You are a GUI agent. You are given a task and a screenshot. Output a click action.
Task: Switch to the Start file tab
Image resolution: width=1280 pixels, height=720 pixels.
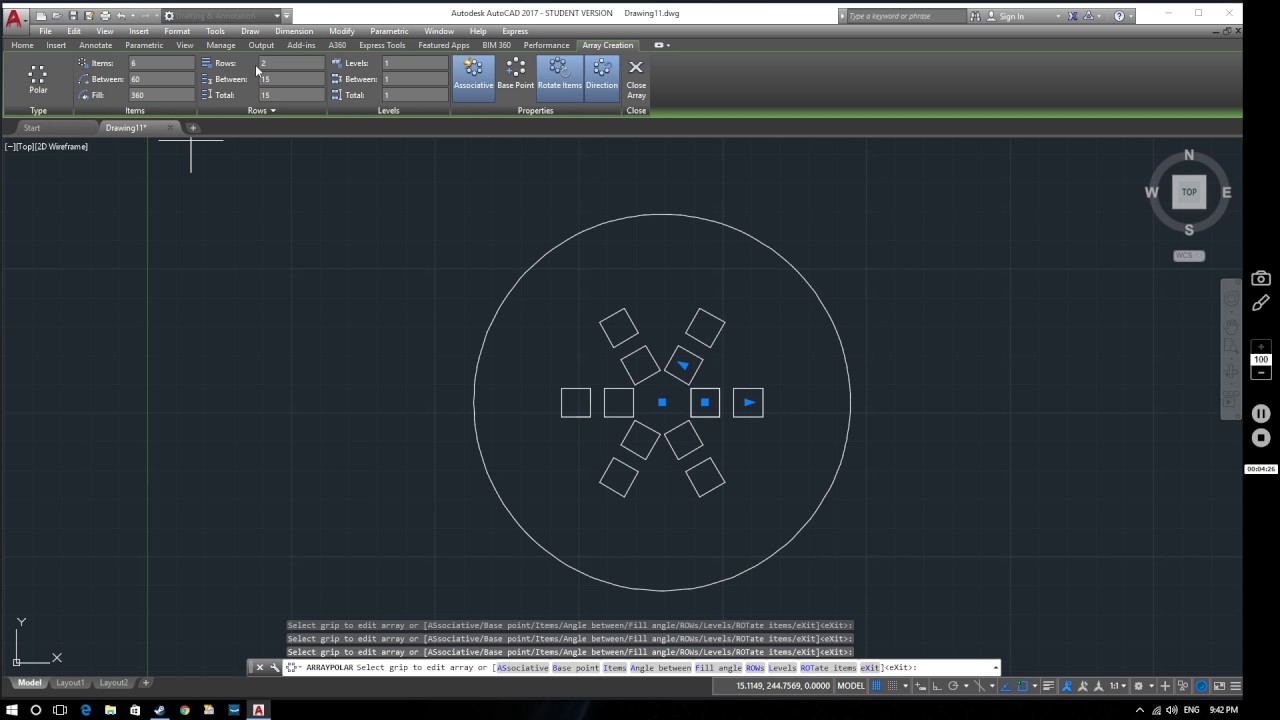click(32, 128)
